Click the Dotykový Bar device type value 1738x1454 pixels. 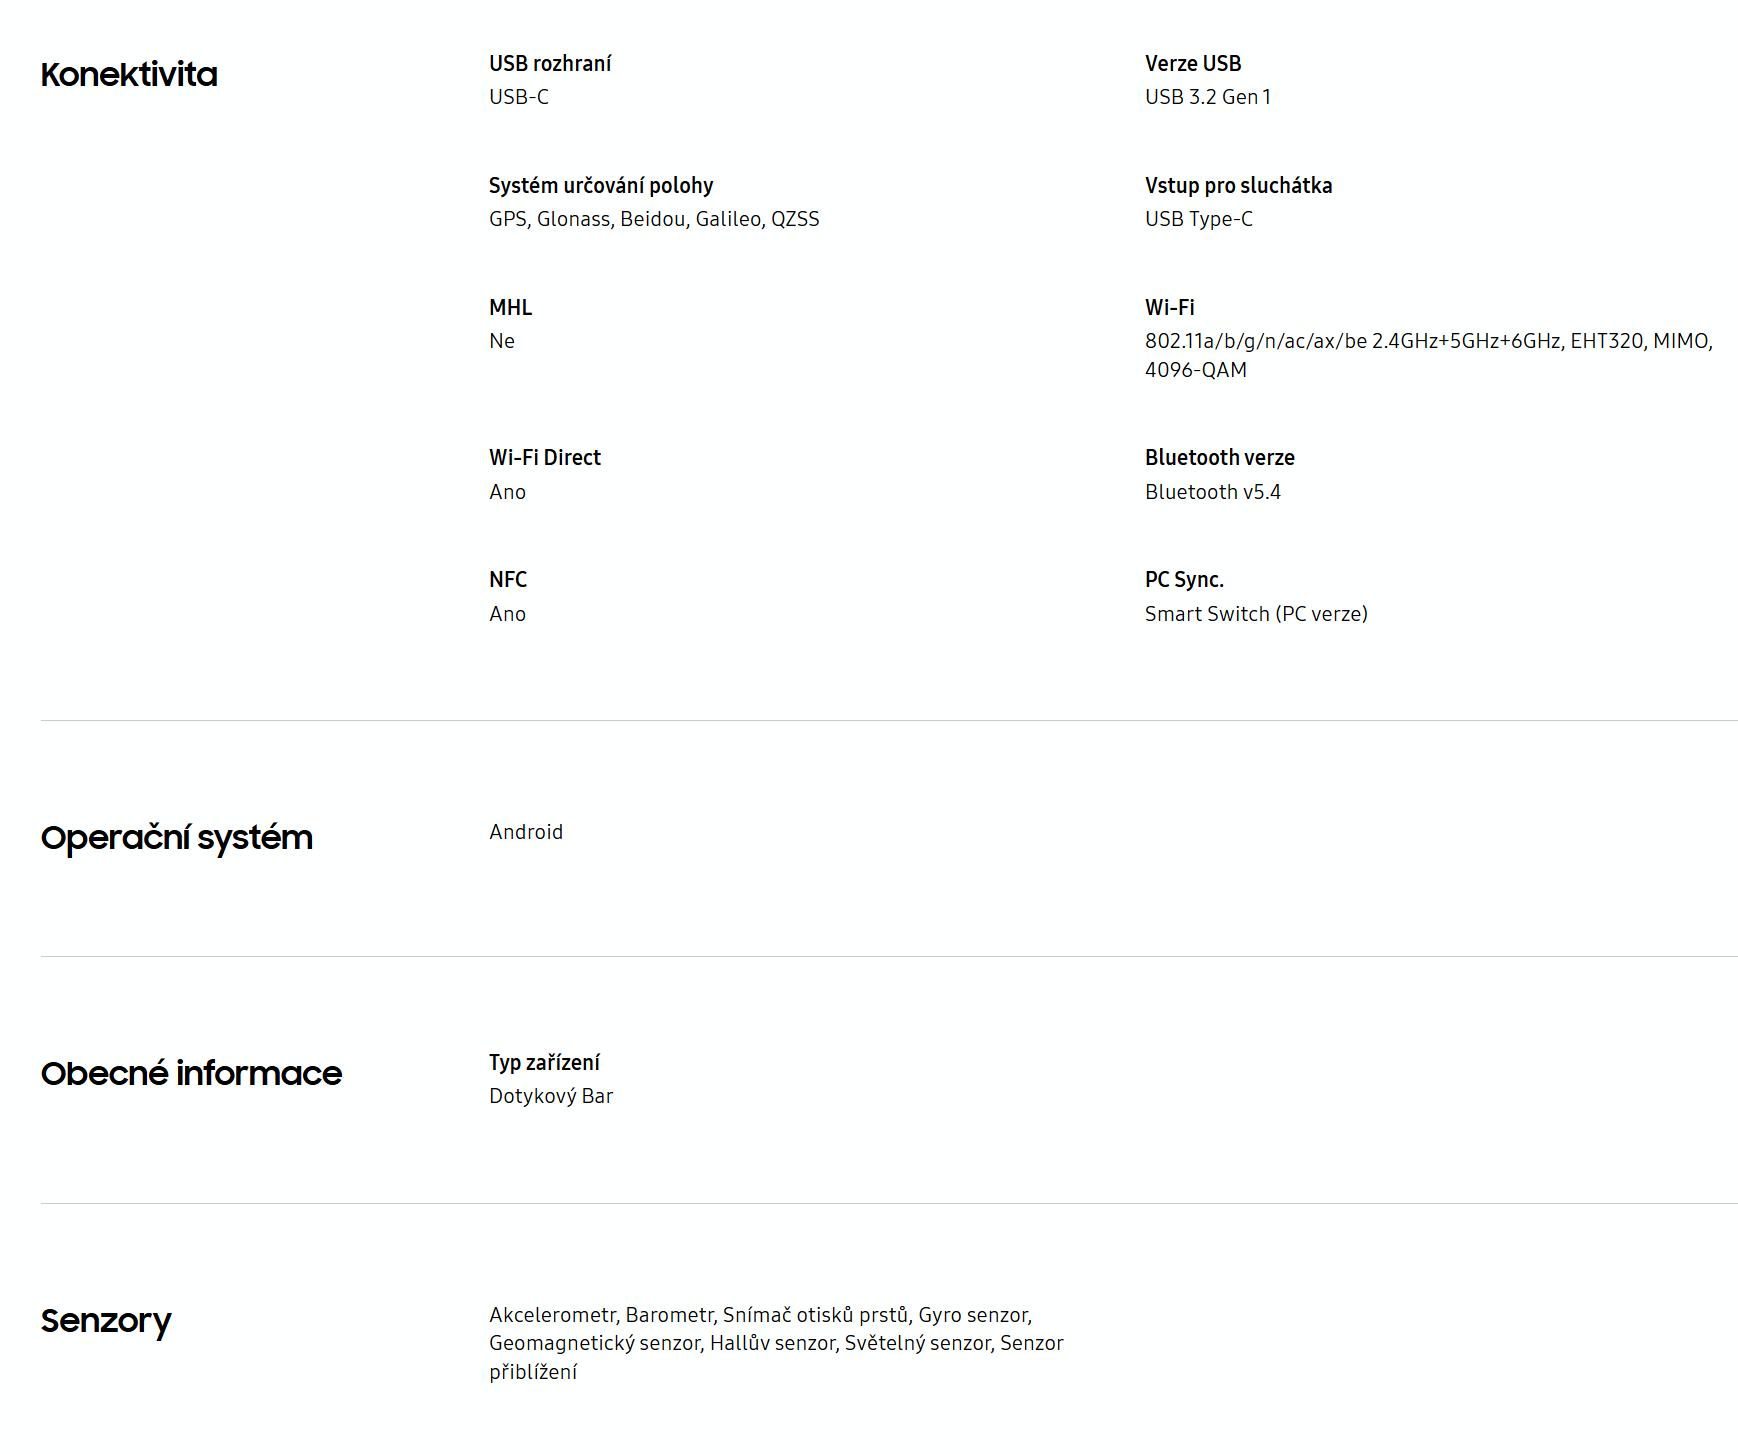tap(551, 1096)
